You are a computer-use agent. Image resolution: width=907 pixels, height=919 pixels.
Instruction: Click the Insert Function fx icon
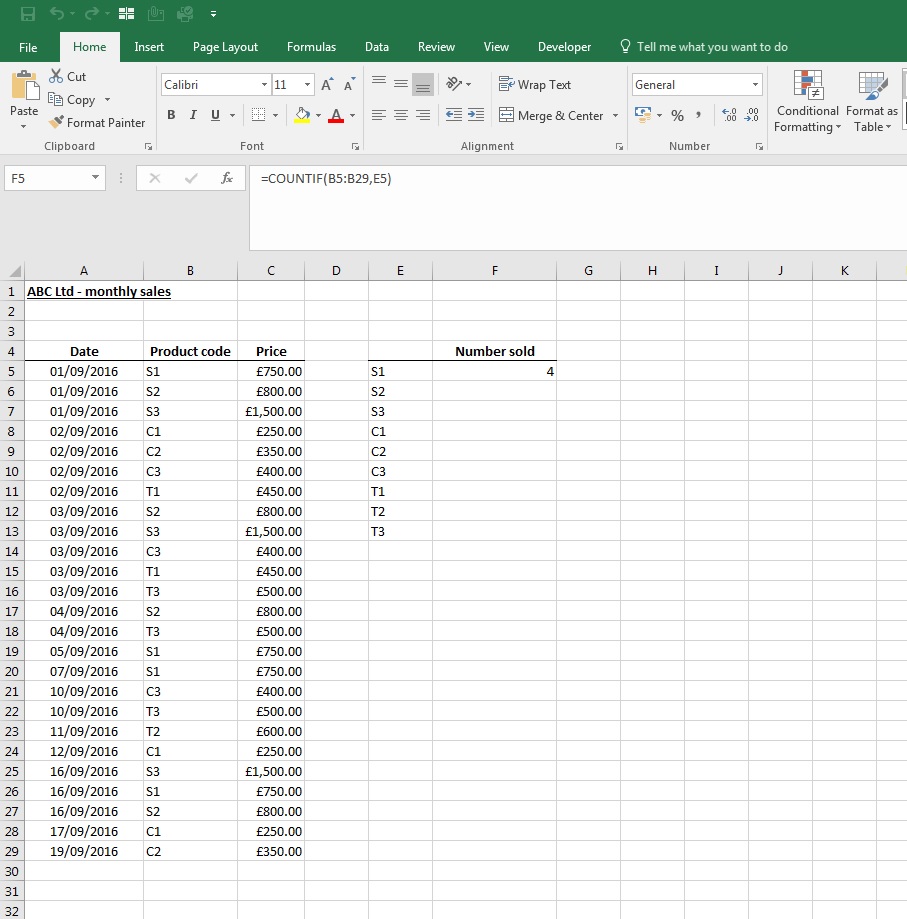pyautogui.click(x=227, y=178)
